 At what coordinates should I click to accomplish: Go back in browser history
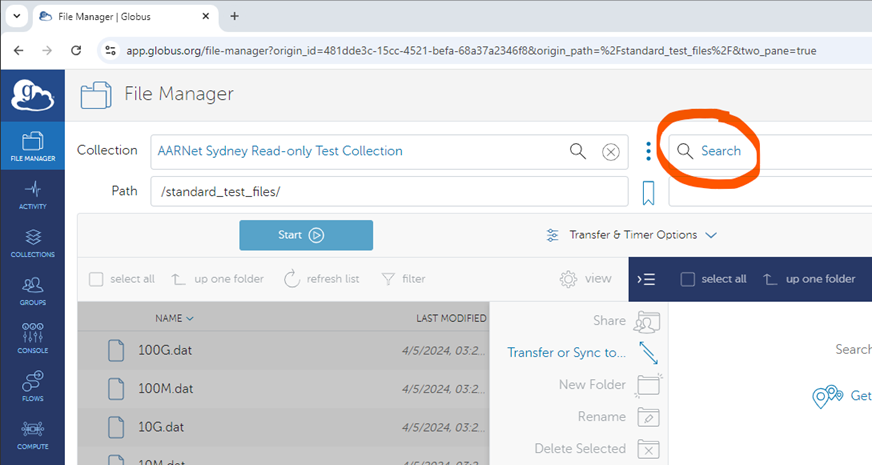pyautogui.click(x=18, y=51)
